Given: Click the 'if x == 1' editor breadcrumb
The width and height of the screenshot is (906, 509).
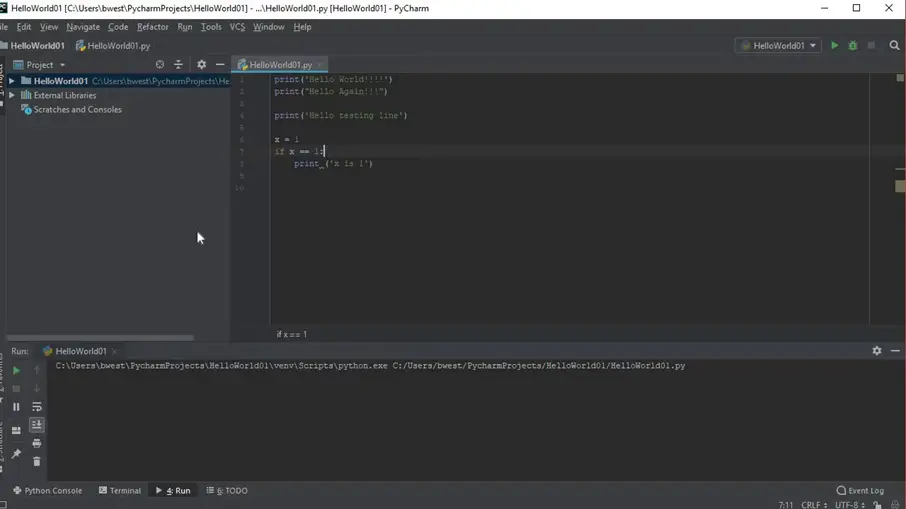Looking at the screenshot, I should tap(292, 334).
